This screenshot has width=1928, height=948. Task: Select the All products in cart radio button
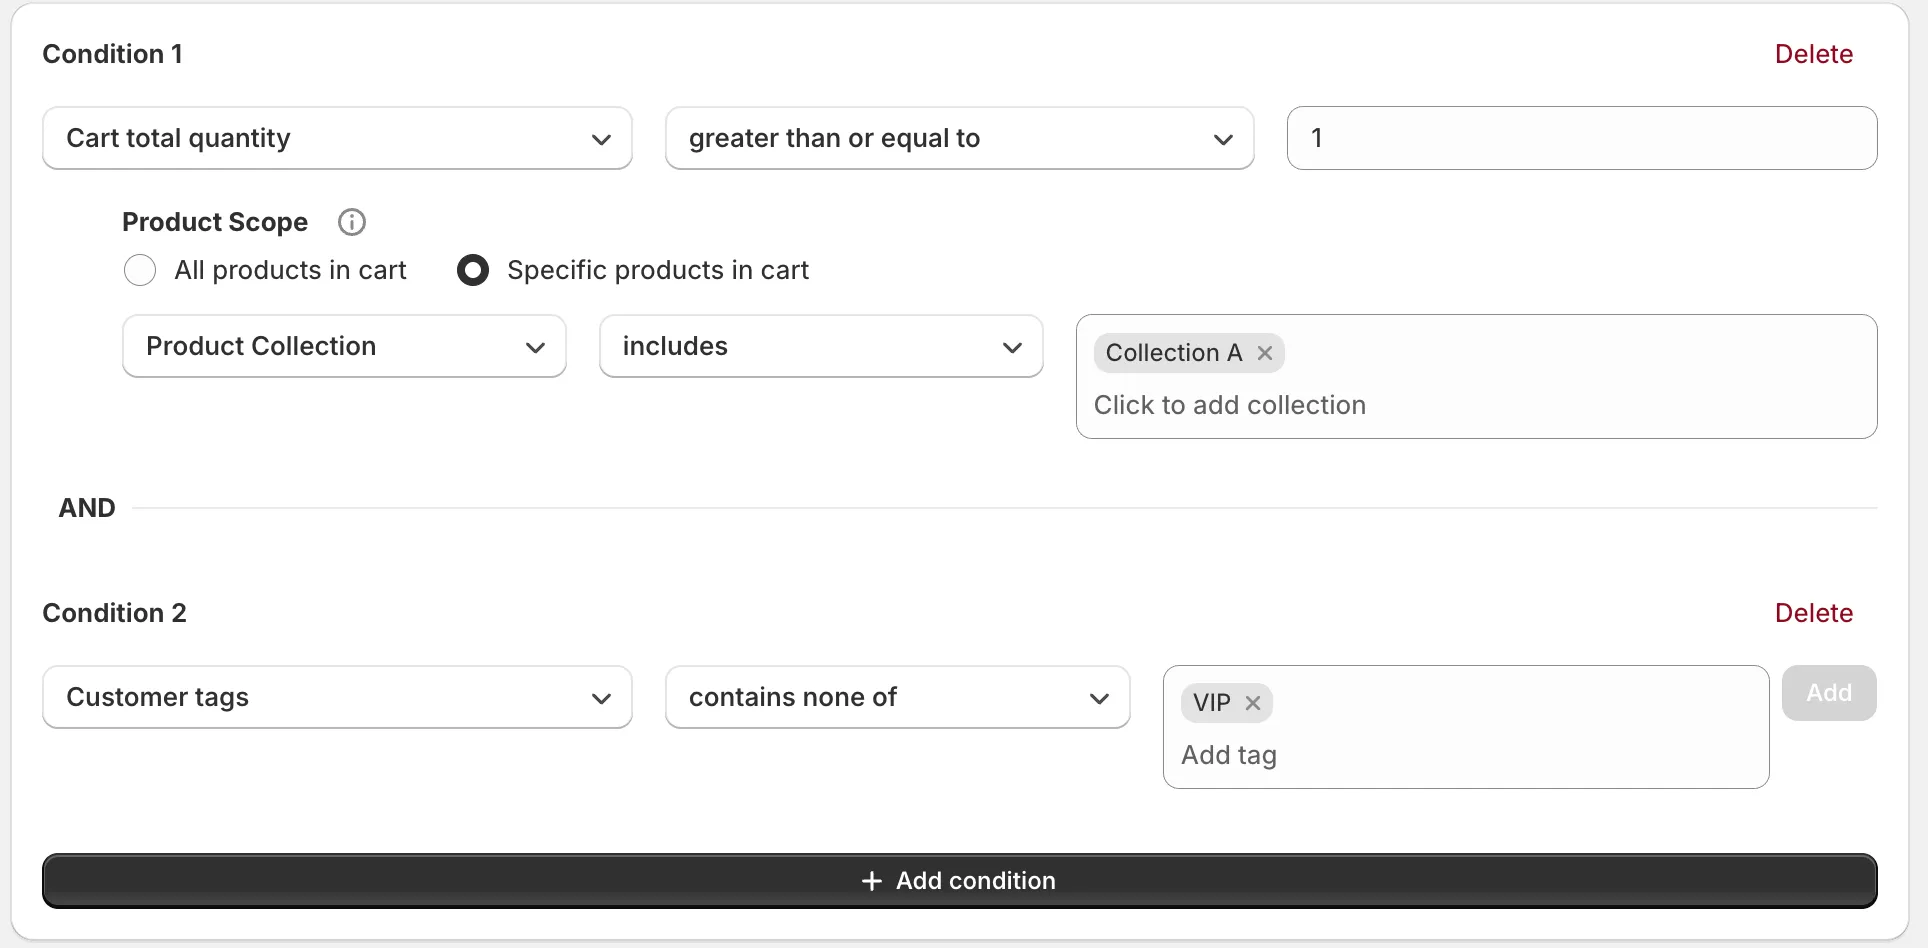tap(140, 270)
